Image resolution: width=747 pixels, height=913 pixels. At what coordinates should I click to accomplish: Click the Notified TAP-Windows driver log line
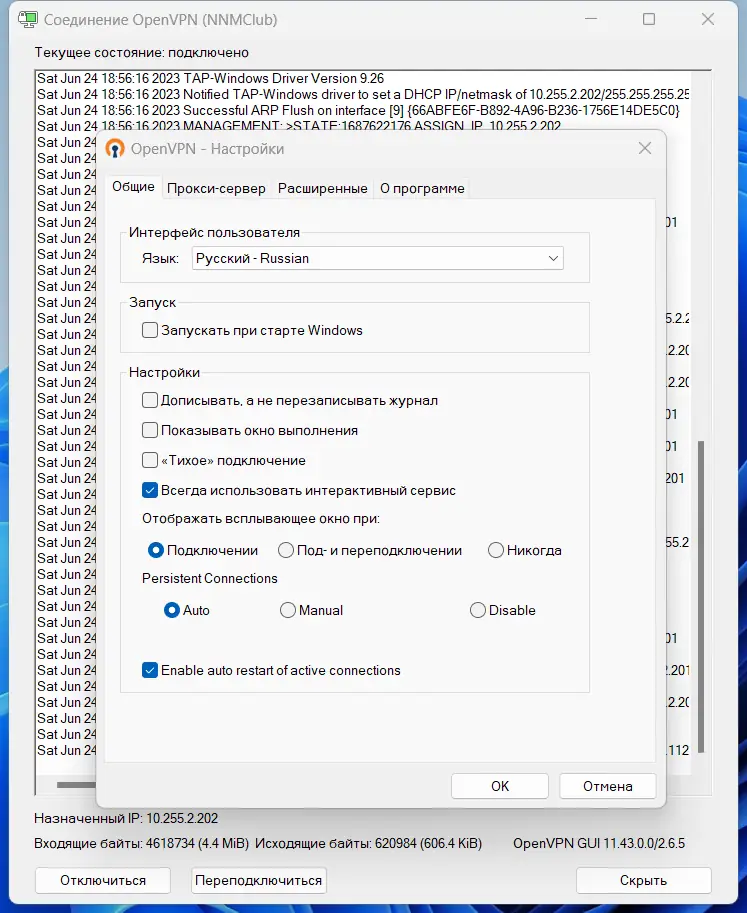[x=363, y=94]
